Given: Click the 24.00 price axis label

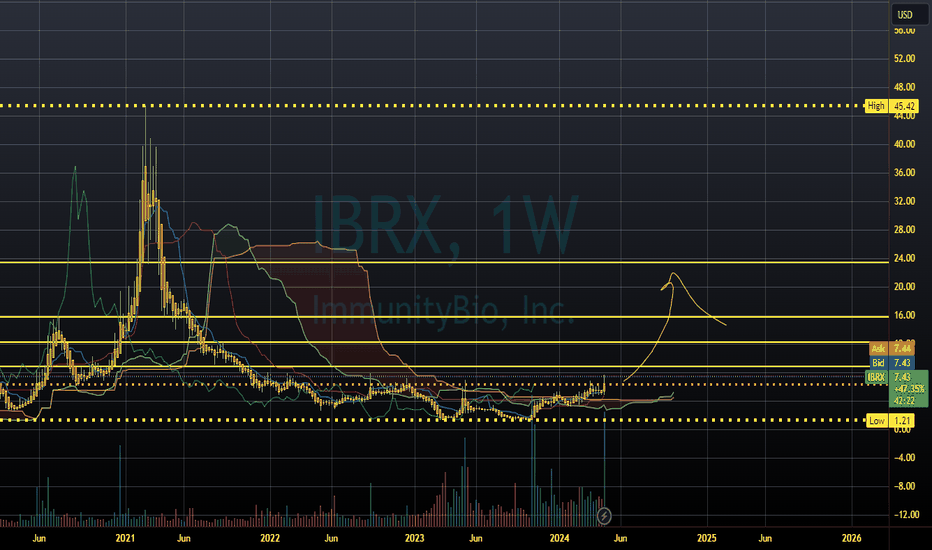Looking at the screenshot, I should 904,258.
